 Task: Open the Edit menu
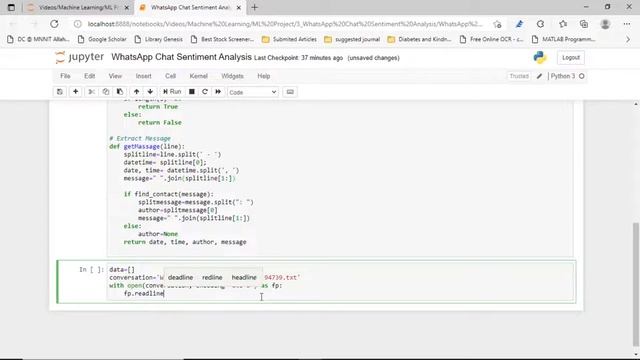click(89, 76)
